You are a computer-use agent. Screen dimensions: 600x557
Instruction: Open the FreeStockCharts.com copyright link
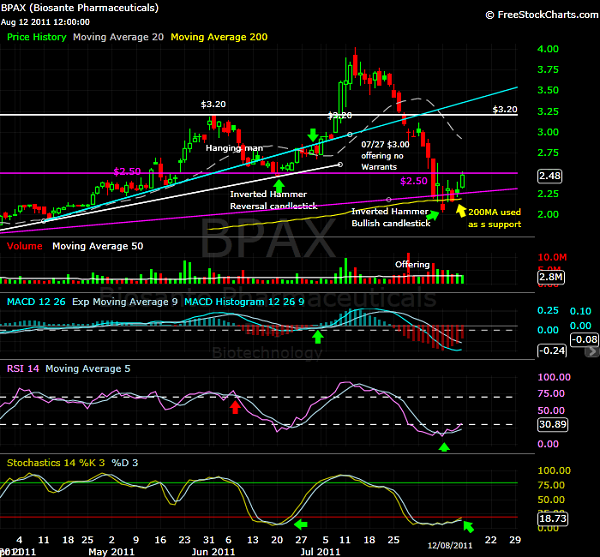coord(542,15)
